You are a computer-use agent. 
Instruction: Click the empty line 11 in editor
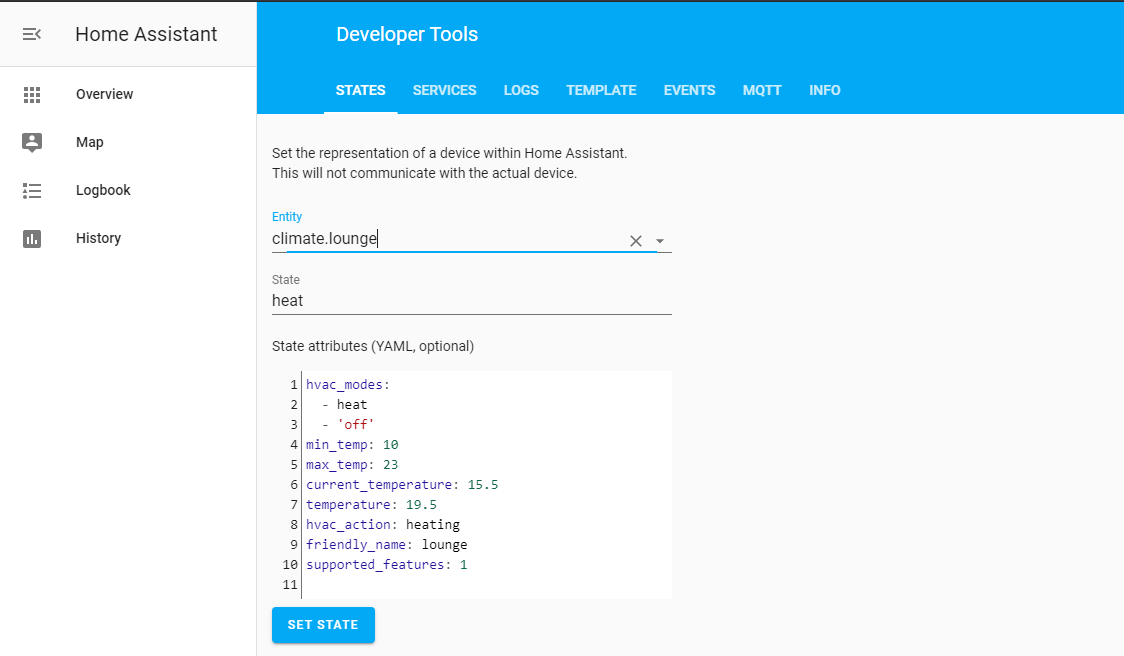click(487, 586)
